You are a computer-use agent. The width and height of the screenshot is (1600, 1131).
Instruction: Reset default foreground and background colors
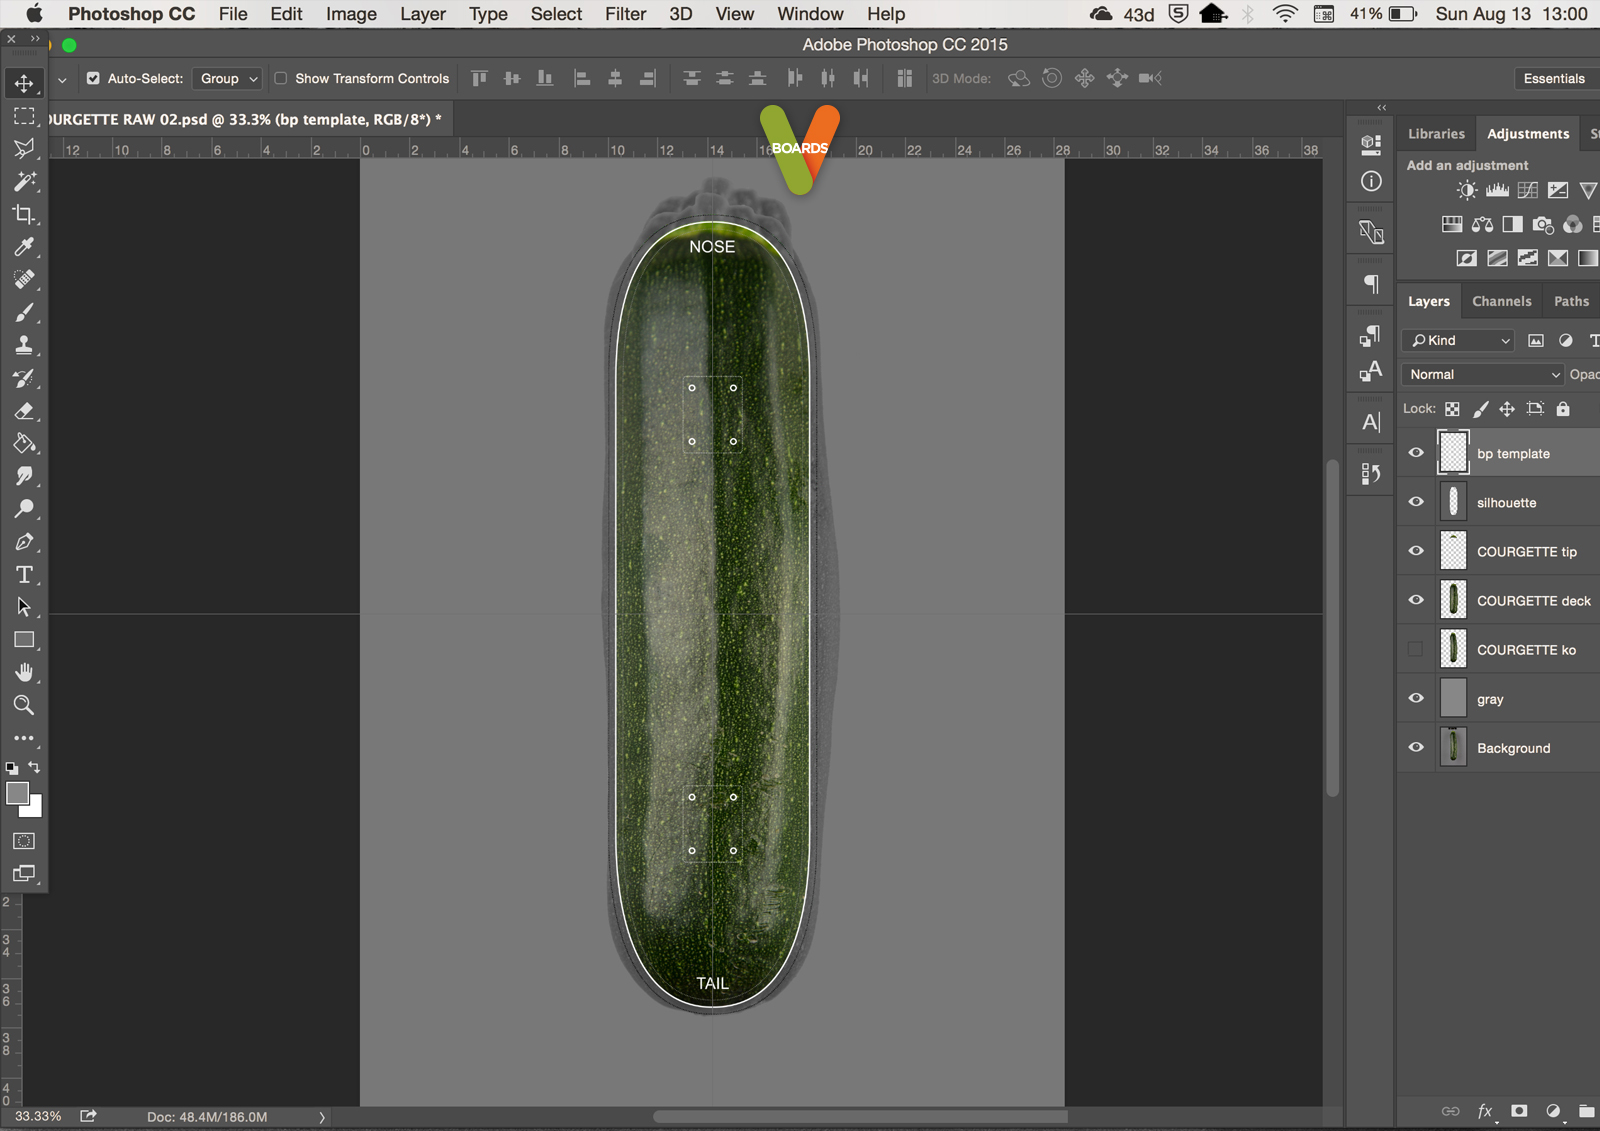[12, 768]
